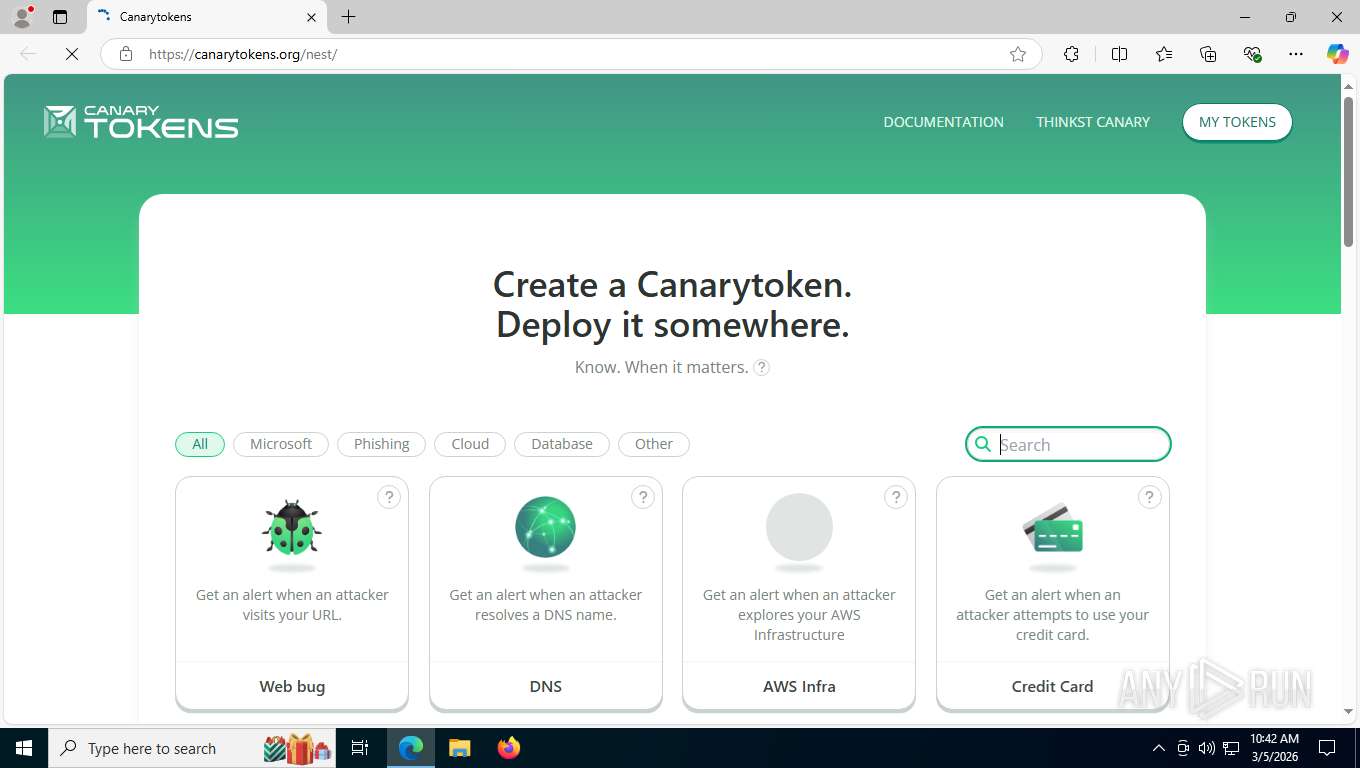The width and height of the screenshot is (1360, 768).
Task: Filter tokens by Cloud
Action: (470, 444)
